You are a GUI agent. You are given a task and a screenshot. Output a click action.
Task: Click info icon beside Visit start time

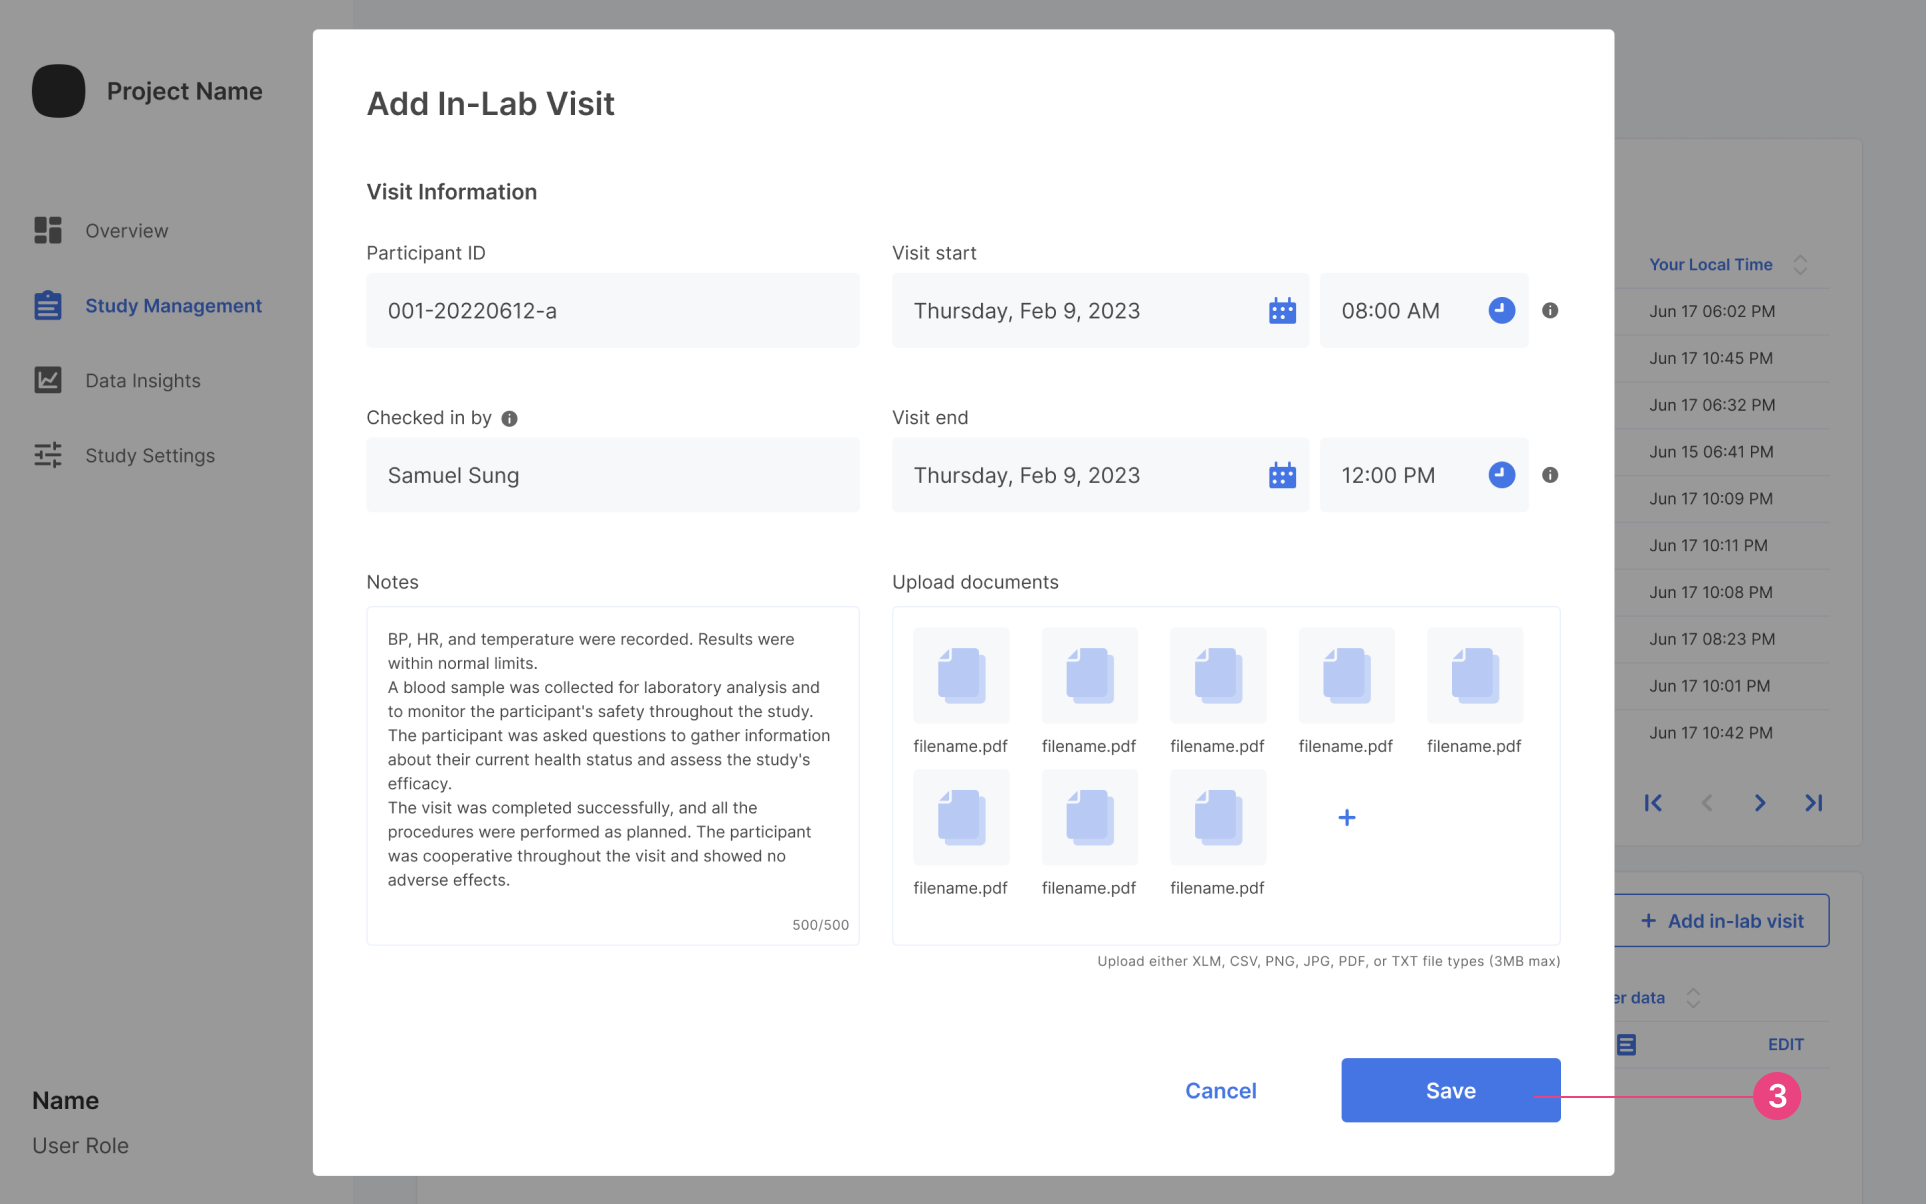coord(1550,311)
